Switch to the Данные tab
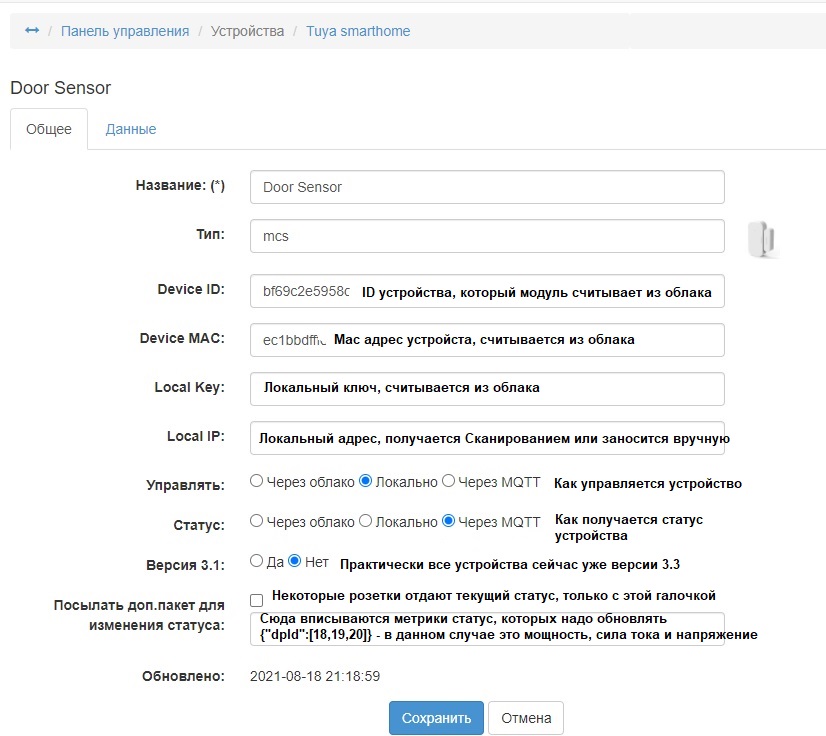Image resolution: width=826 pixels, height=736 pixels. click(x=131, y=129)
